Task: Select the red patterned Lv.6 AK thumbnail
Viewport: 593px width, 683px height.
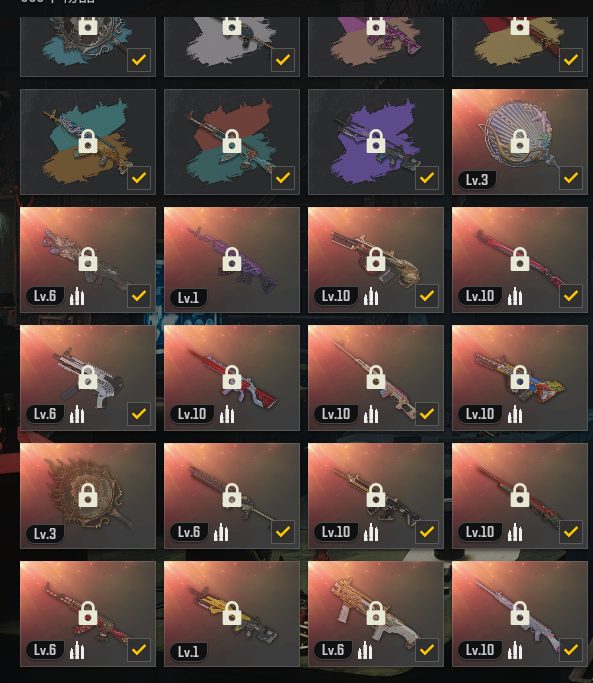Action: [88, 614]
